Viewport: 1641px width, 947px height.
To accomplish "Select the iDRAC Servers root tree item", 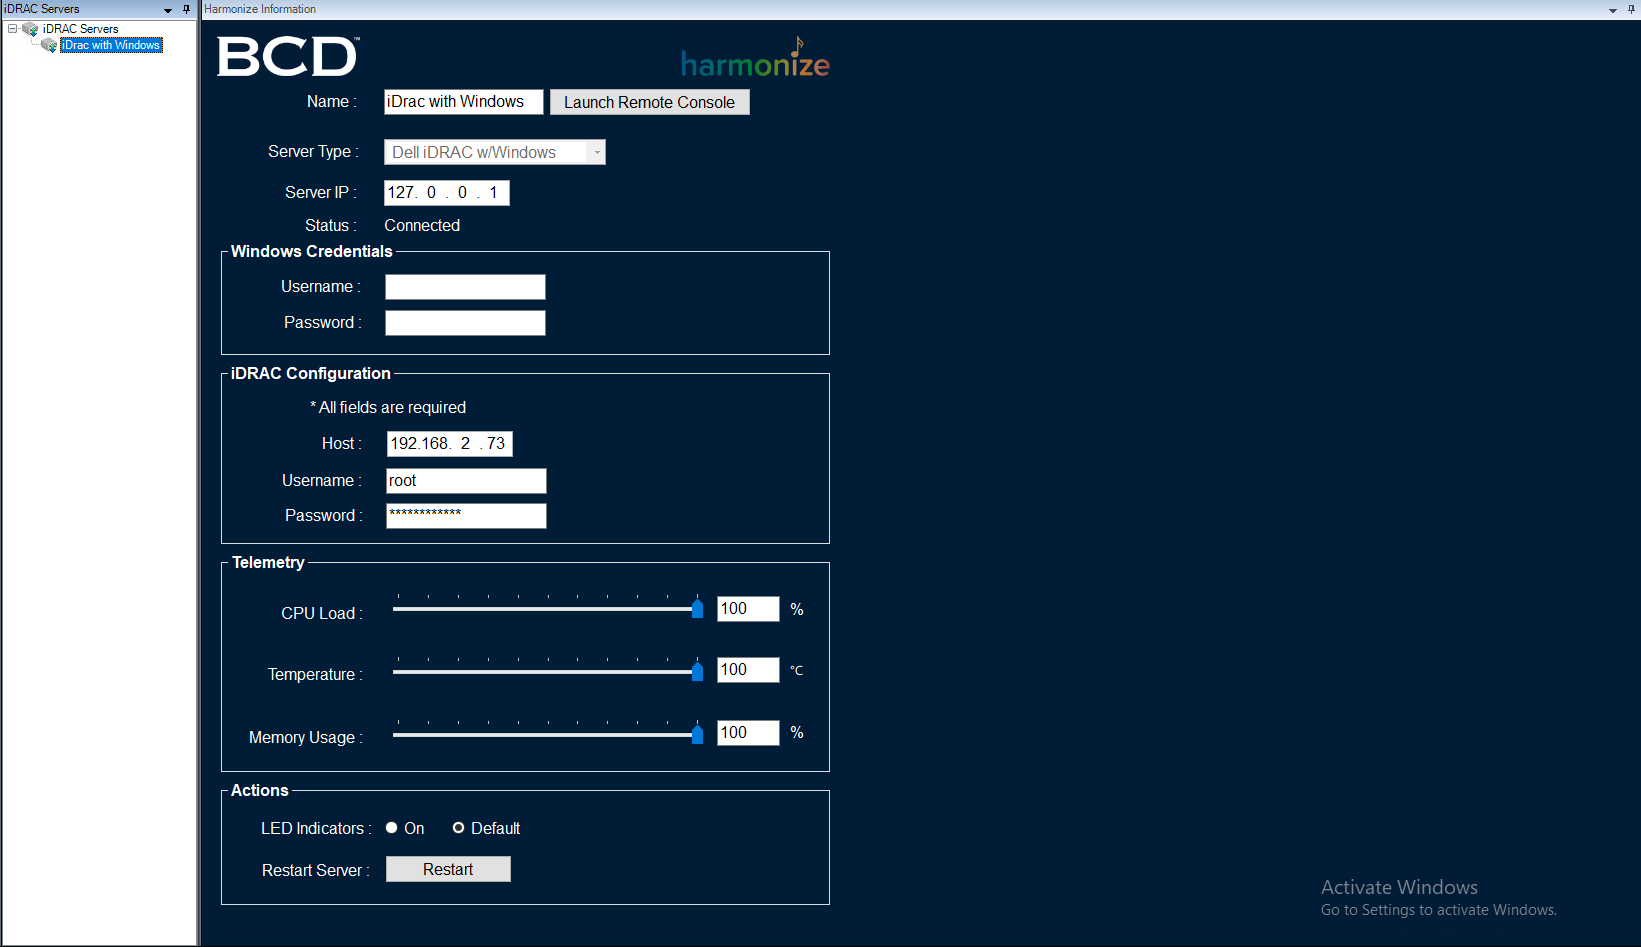I will pos(80,29).
